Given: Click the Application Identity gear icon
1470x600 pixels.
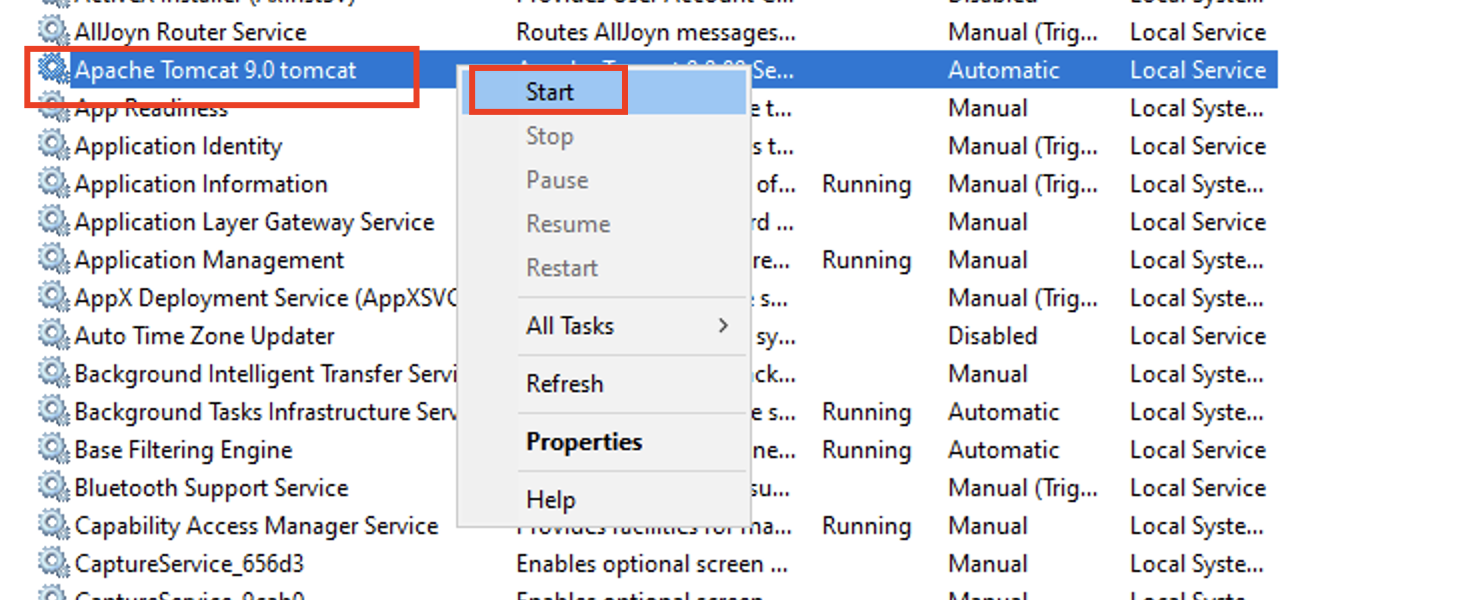Looking at the screenshot, I should (x=53, y=146).
